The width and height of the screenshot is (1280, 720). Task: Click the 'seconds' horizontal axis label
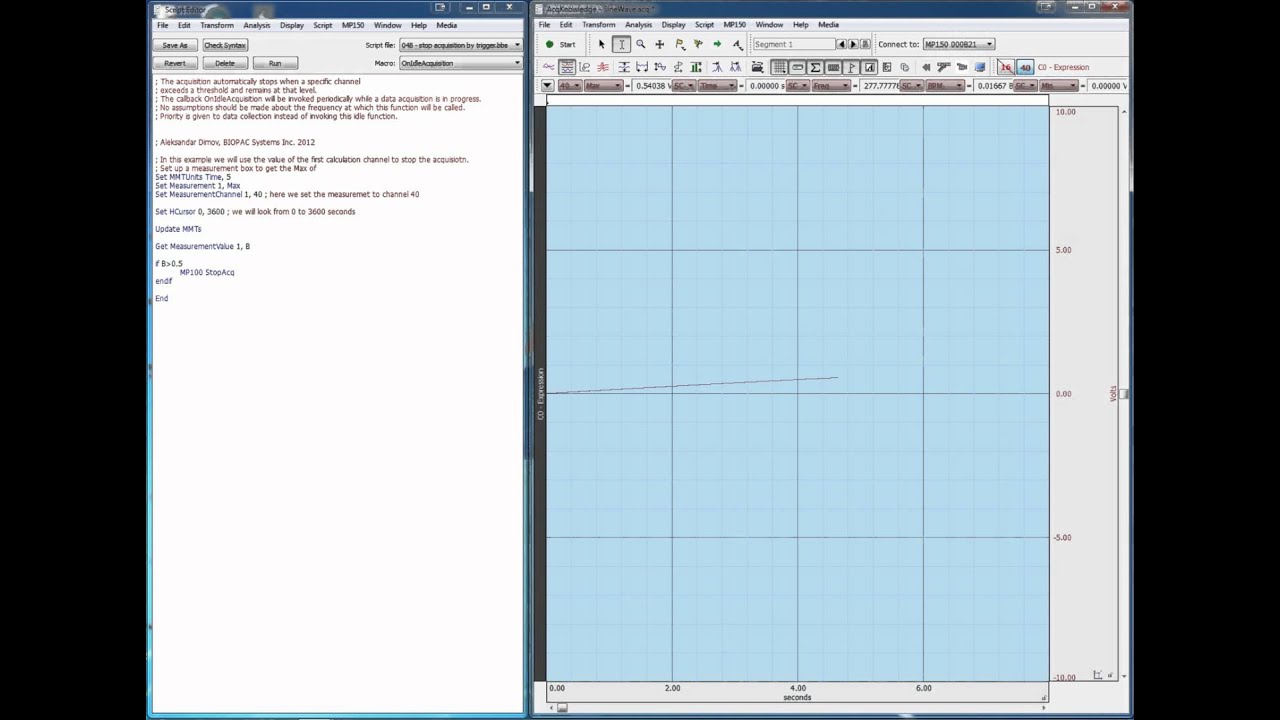[797, 697]
